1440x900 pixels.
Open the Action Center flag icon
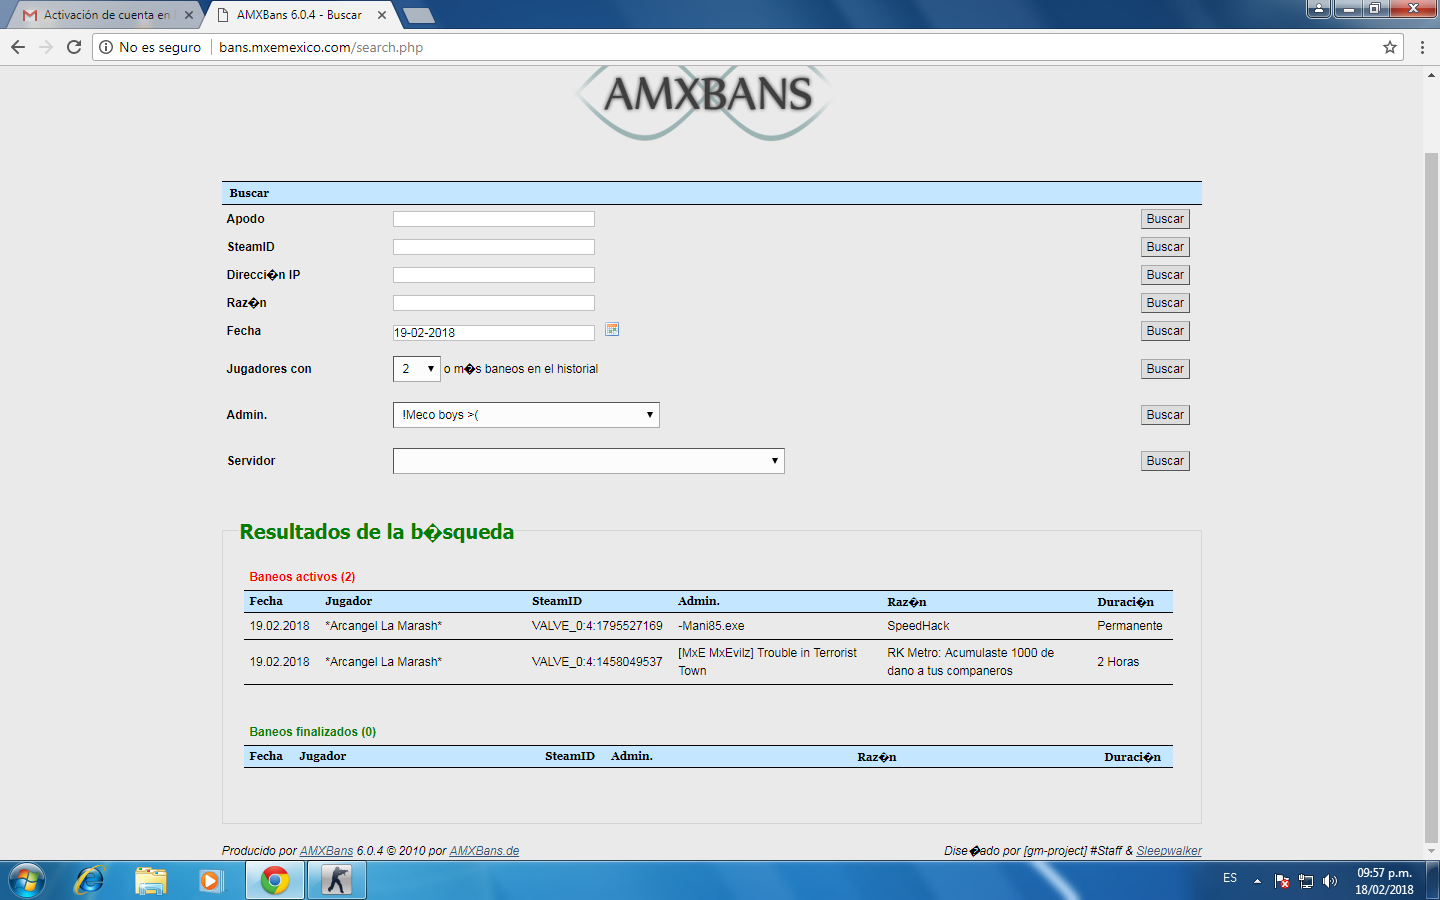(1282, 881)
